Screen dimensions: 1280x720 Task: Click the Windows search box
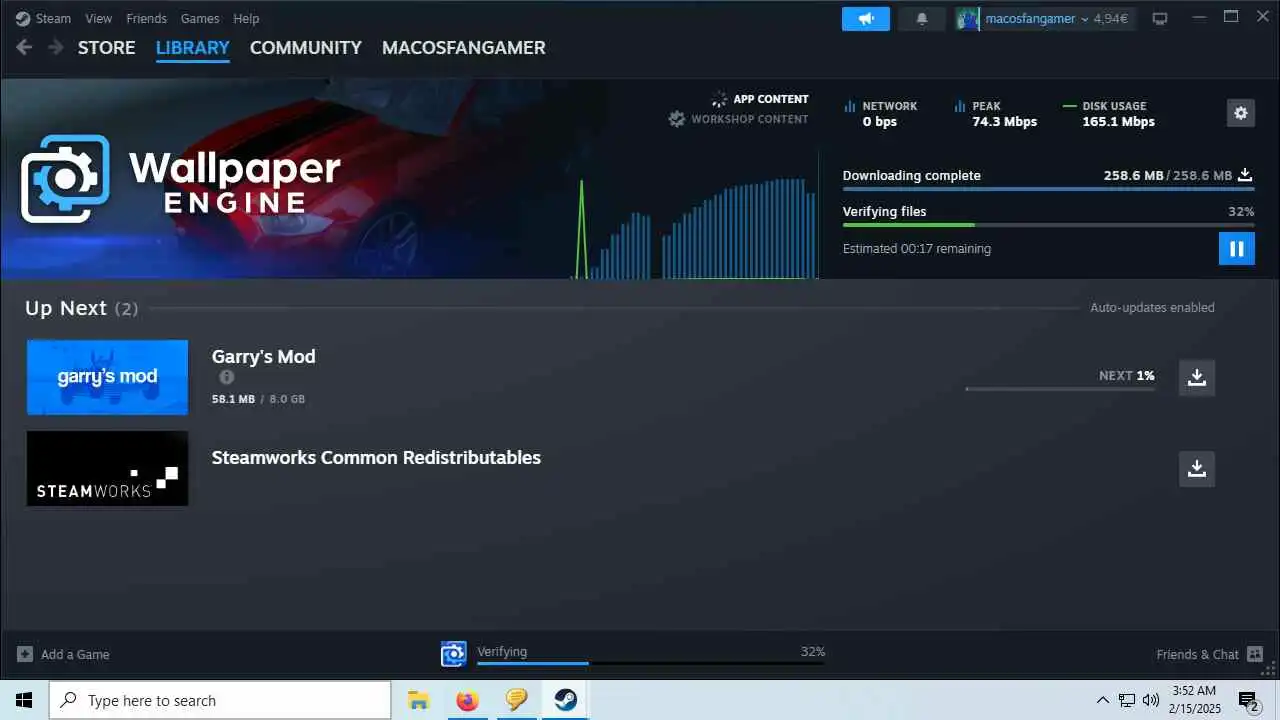[x=220, y=700]
